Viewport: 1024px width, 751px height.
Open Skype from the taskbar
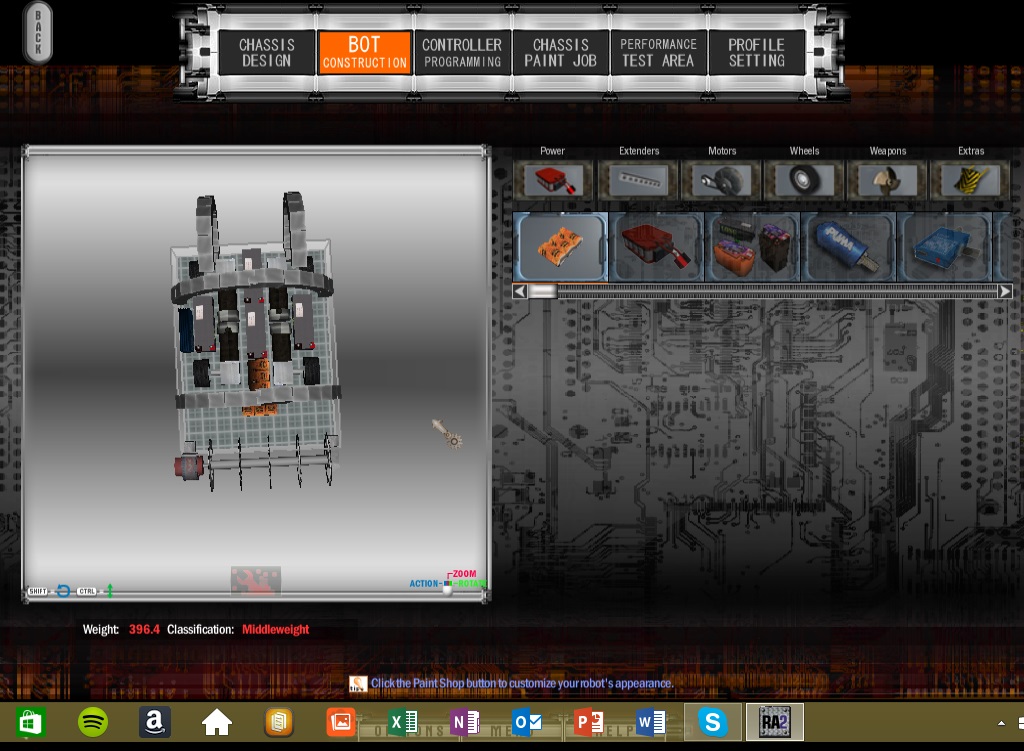(713, 722)
